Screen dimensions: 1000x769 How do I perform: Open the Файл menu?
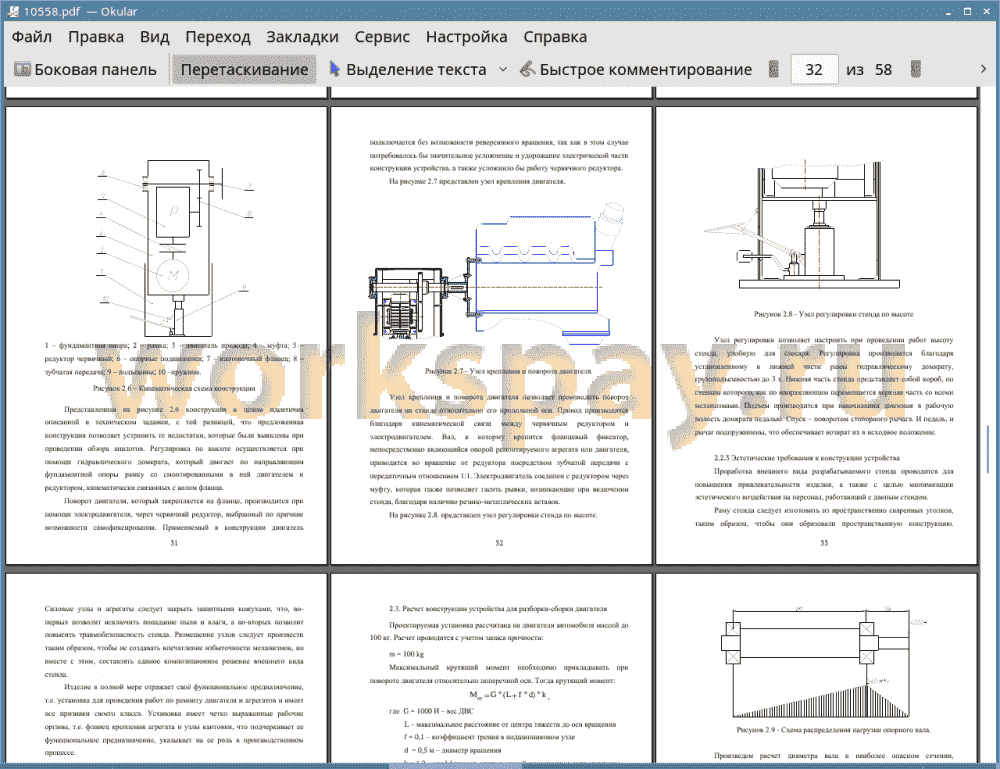pos(31,37)
